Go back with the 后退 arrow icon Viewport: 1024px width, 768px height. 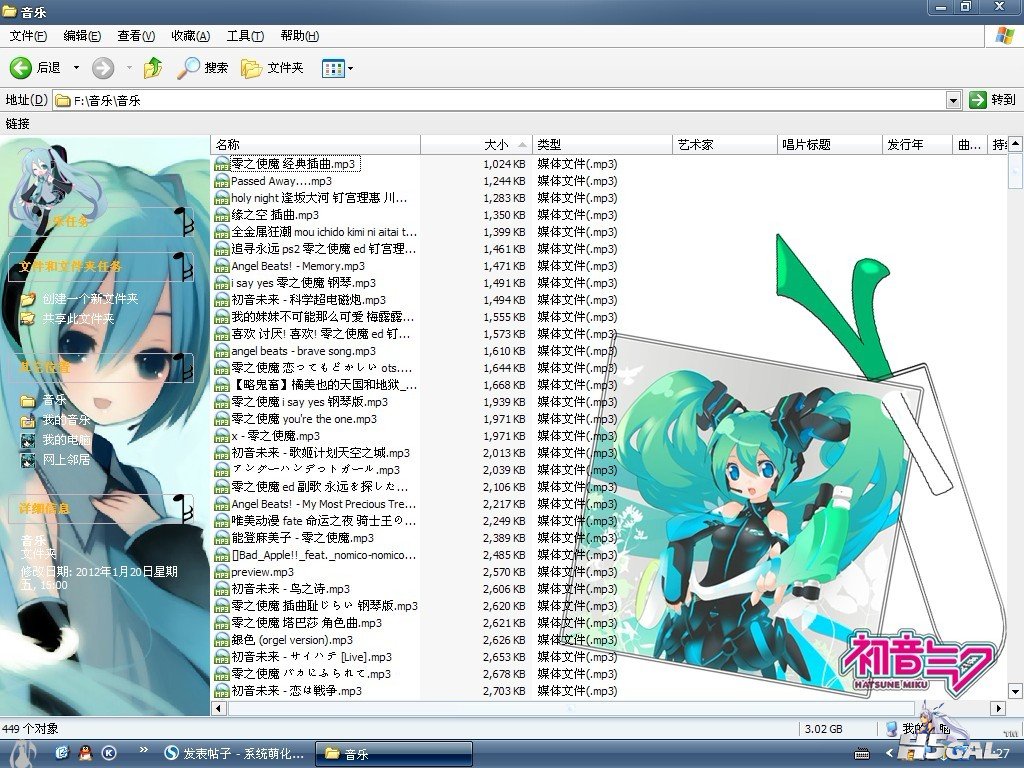pos(21,67)
